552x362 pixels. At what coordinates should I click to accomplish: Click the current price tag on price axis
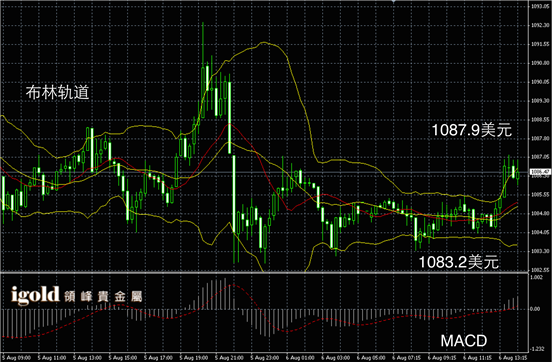click(540, 172)
